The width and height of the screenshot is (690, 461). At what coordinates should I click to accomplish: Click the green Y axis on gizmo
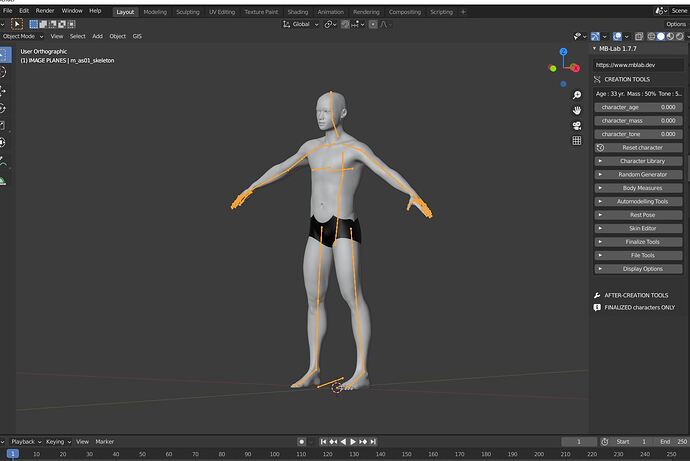pyautogui.click(x=553, y=68)
